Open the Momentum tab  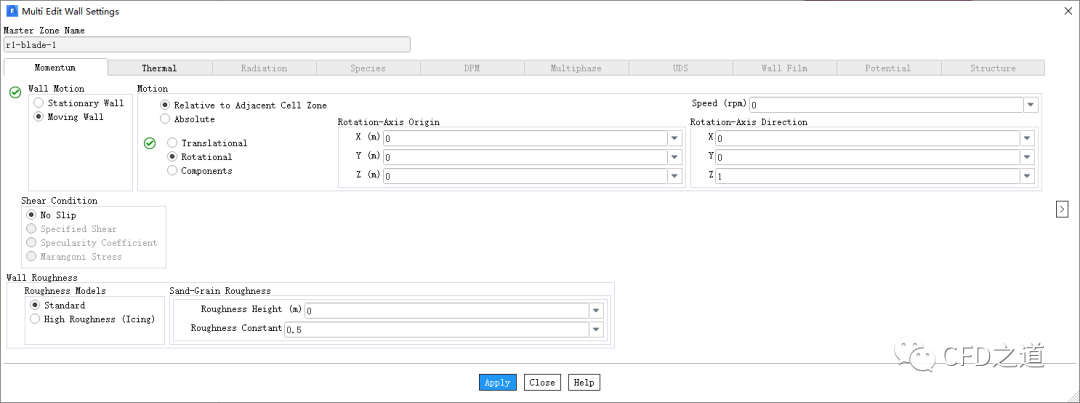(x=55, y=68)
